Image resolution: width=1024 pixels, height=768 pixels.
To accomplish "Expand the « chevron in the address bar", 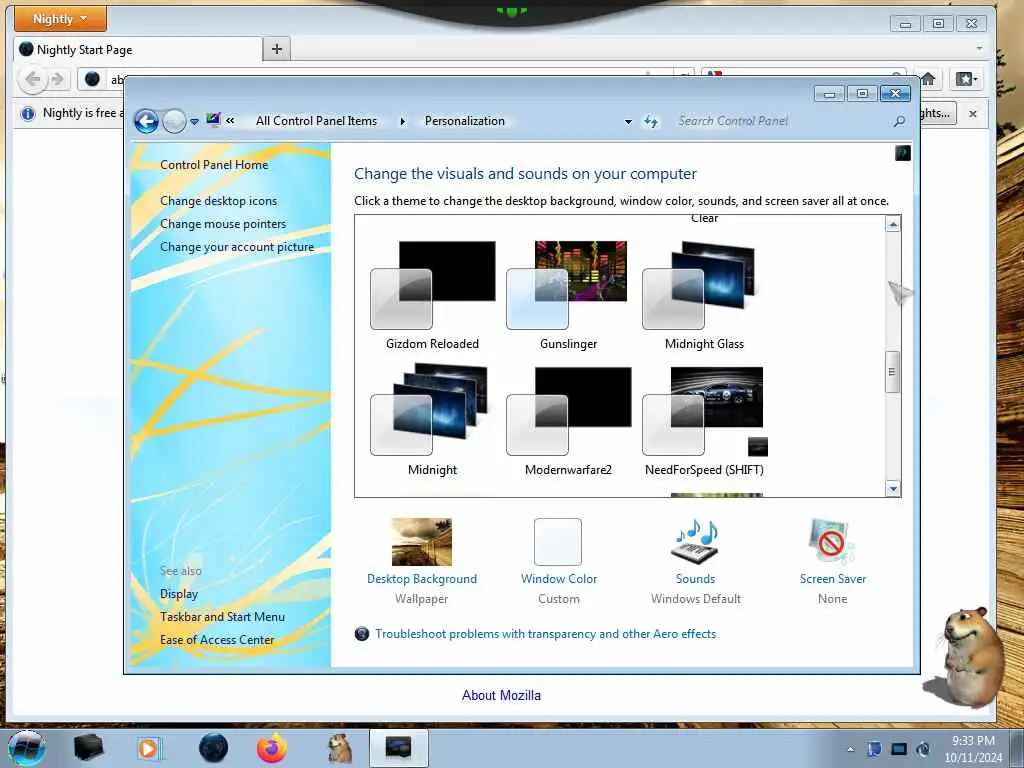I will click(x=230, y=121).
